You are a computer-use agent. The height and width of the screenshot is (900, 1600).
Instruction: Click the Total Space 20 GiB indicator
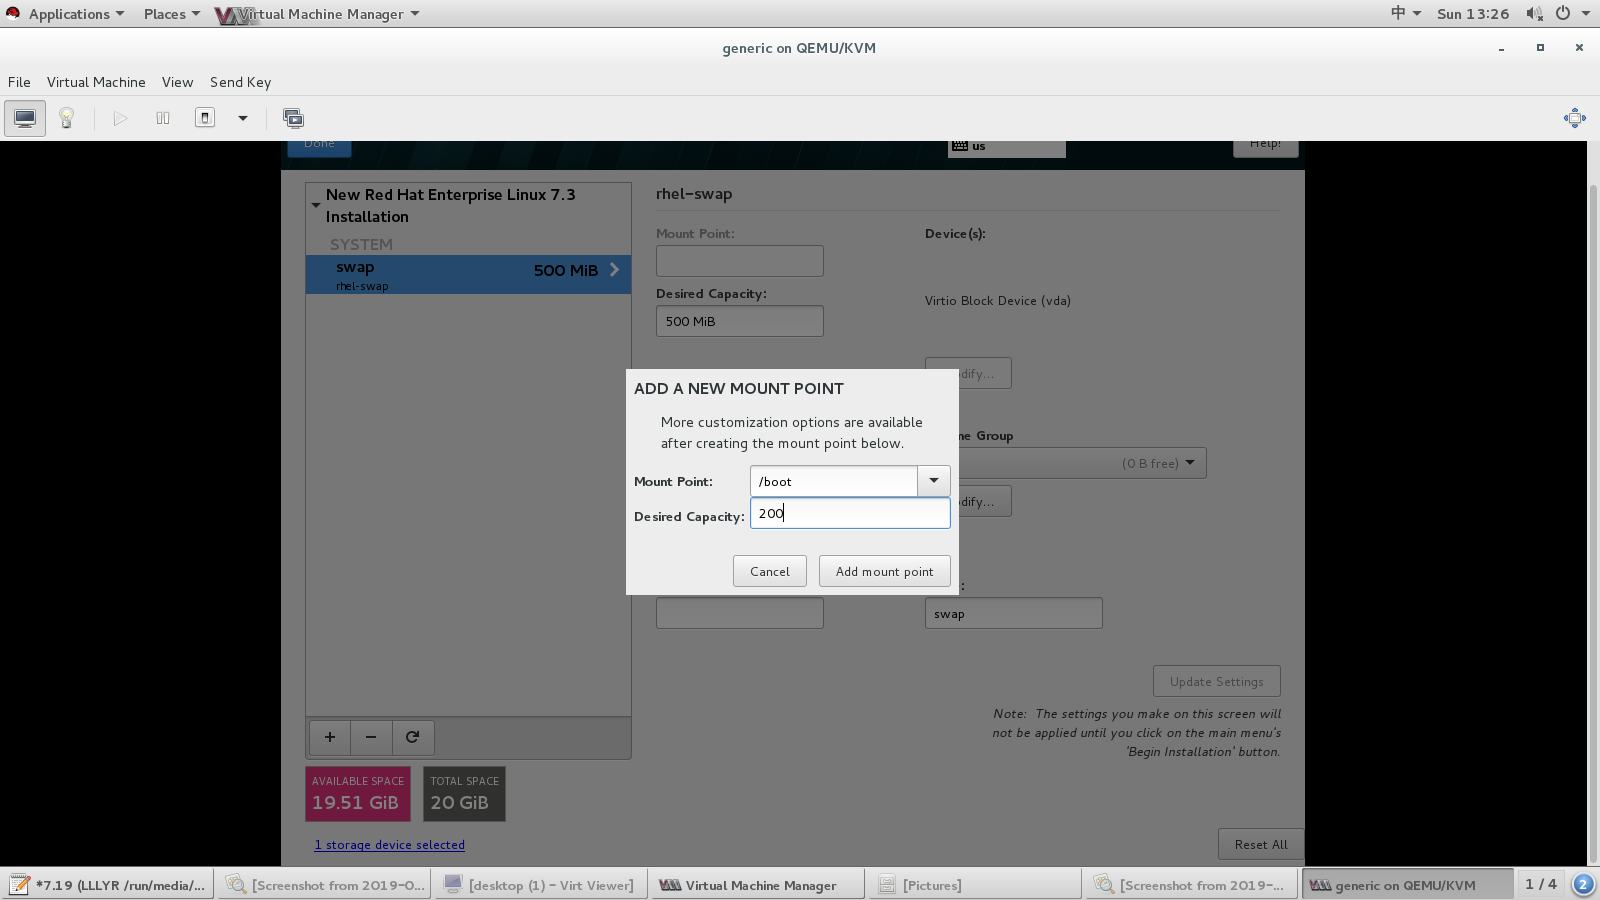464,794
